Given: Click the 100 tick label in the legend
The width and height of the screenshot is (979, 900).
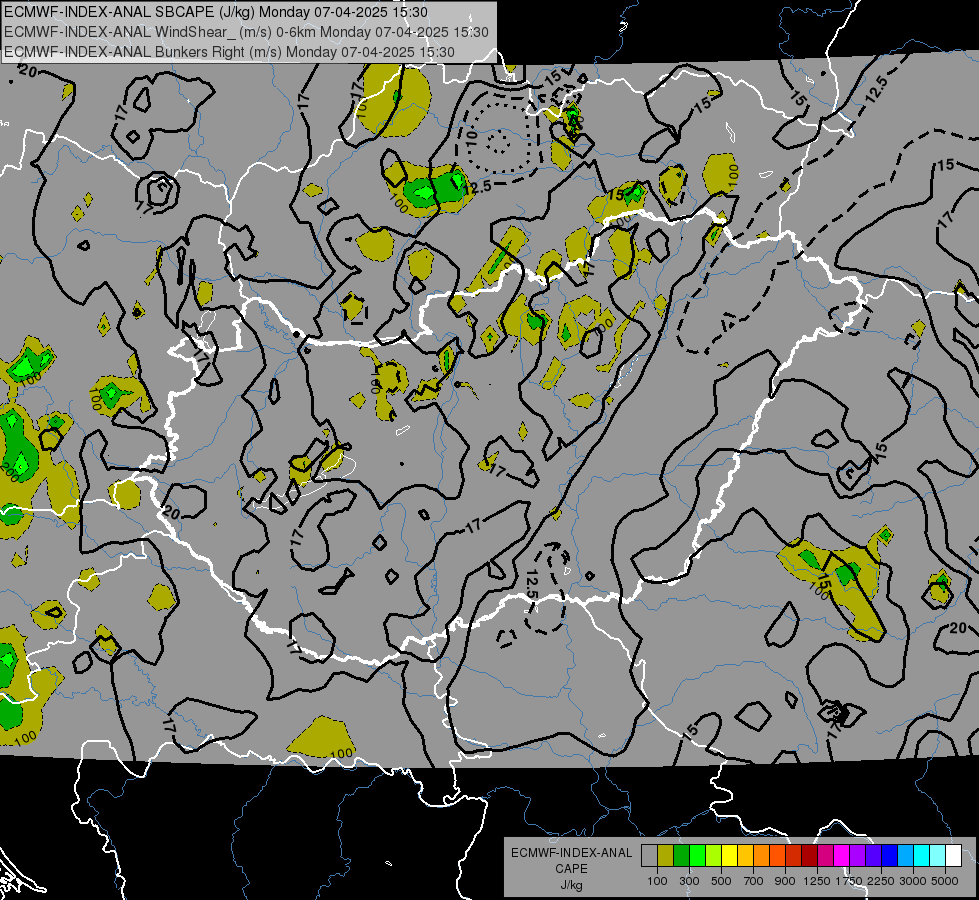Looking at the screenshot, I should click(x=657, y=881).
